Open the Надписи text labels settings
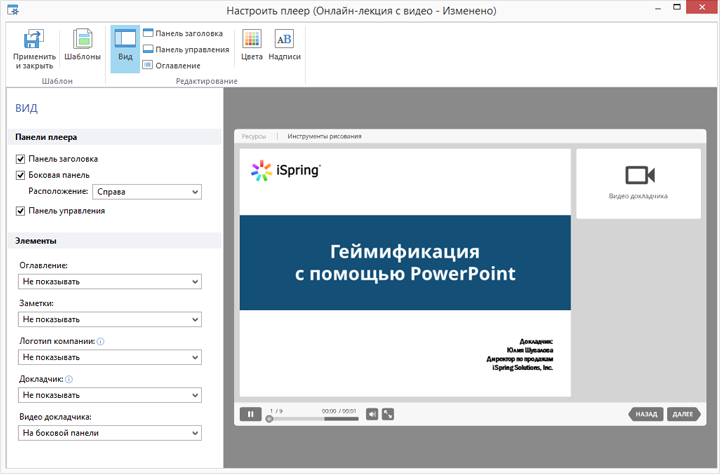720x474 pixels. pos(284,45)
